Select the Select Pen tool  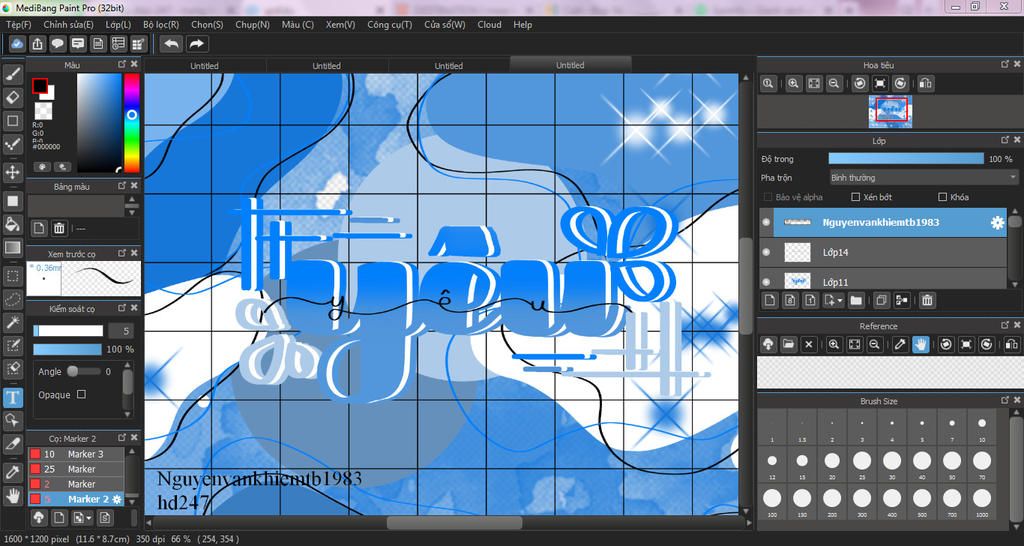12,345
